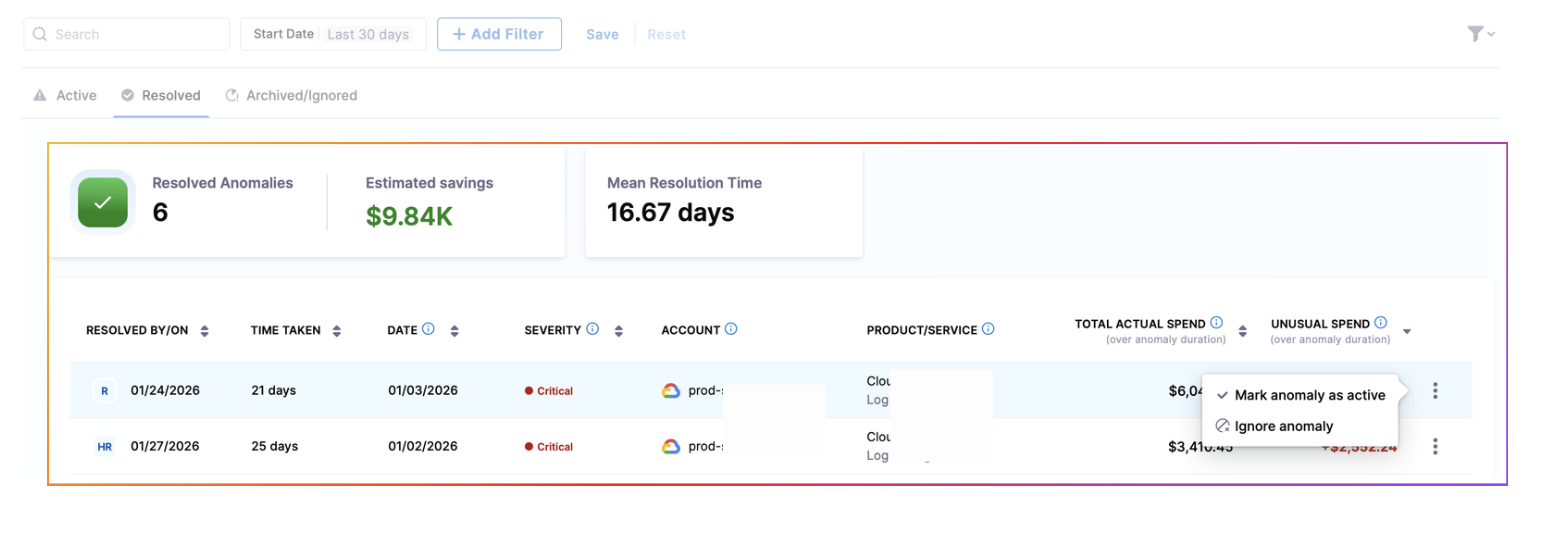Screen dimensions: 1554x536
Task: Click info icon beside SEVERITY header
Action: click(592, 329)
